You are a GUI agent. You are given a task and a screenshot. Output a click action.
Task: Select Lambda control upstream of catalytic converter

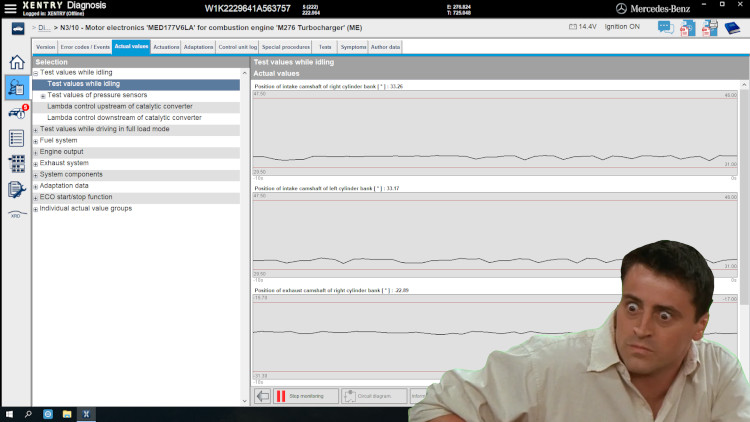tap(120, 106)
